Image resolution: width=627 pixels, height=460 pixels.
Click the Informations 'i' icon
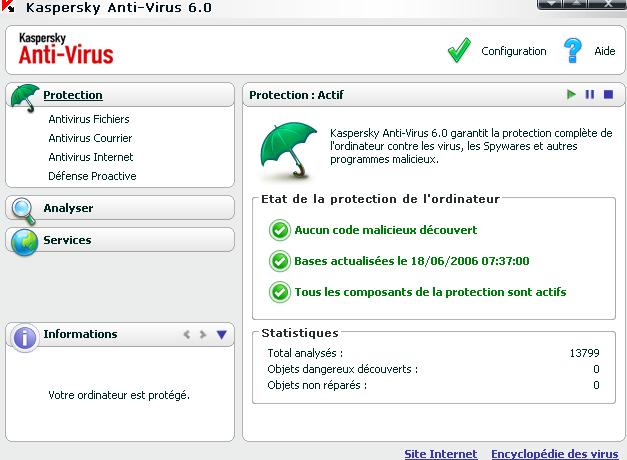coord(25,337)
